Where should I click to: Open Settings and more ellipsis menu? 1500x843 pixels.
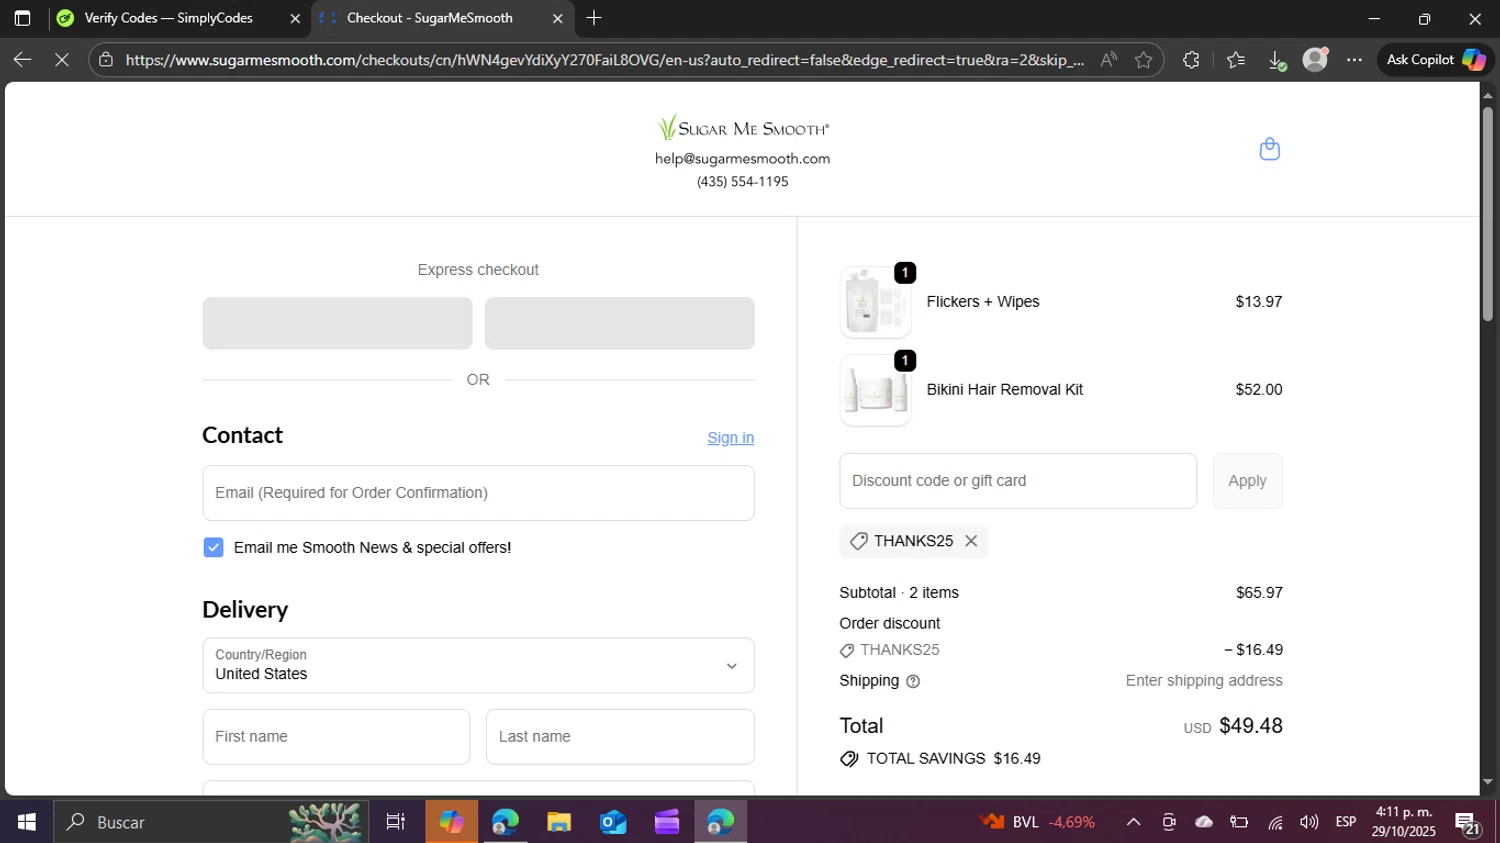1354,60
